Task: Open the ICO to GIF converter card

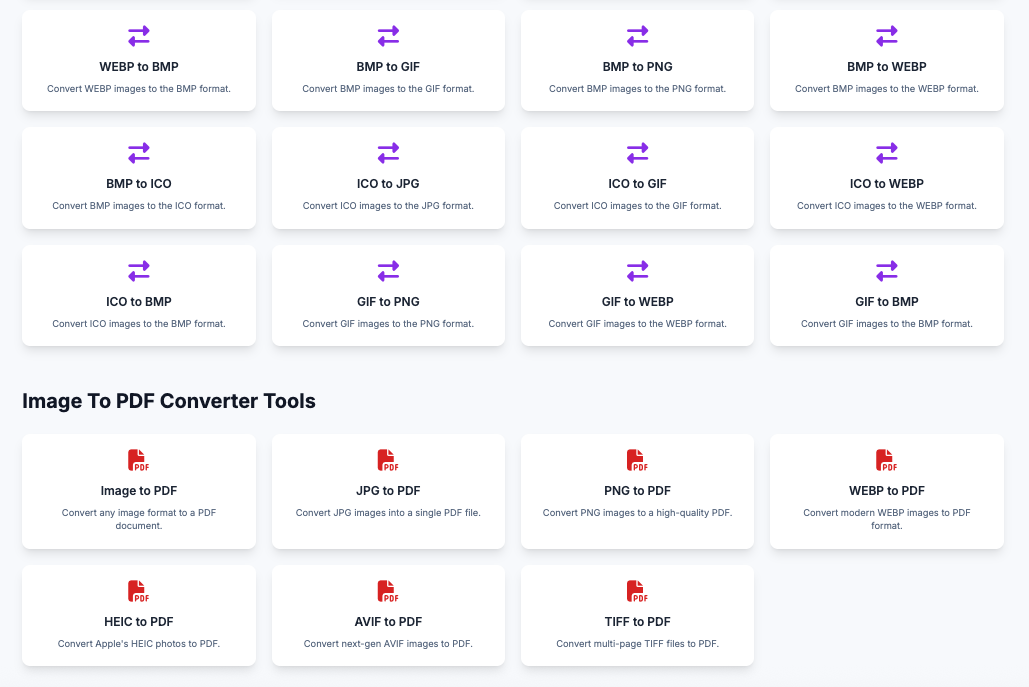Action: click(637, 178)
